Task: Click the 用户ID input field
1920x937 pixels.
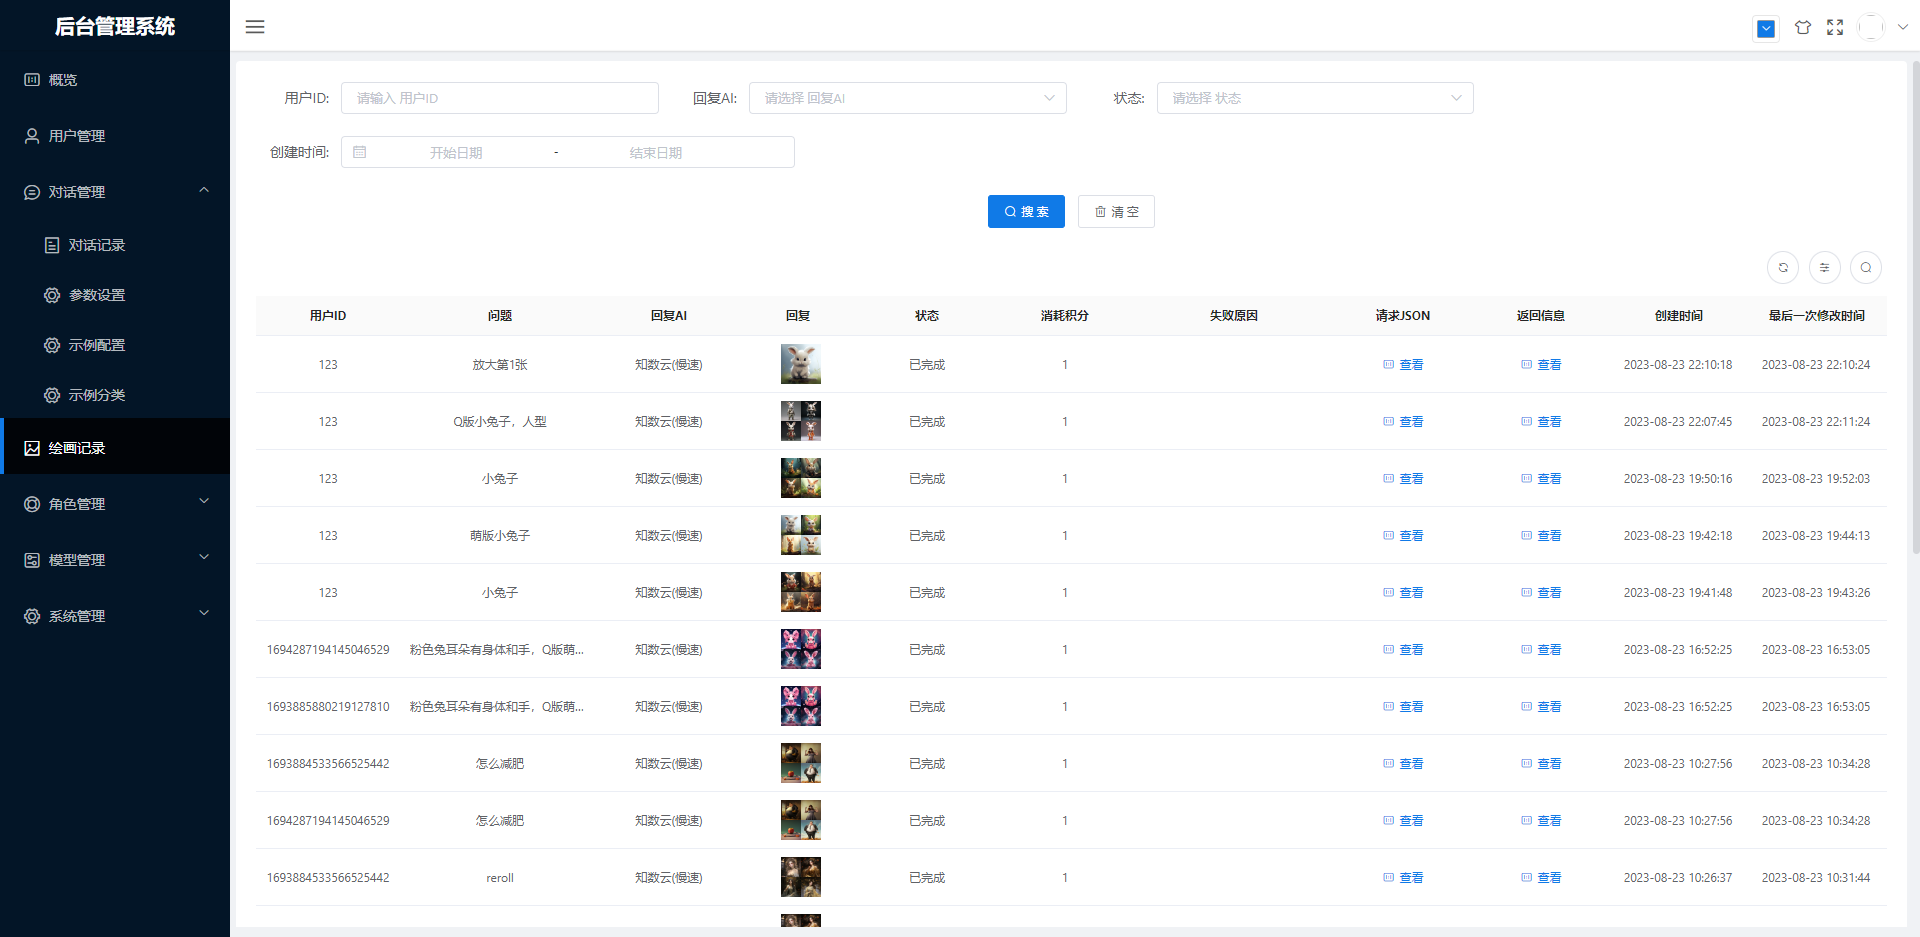Action: 499,98
